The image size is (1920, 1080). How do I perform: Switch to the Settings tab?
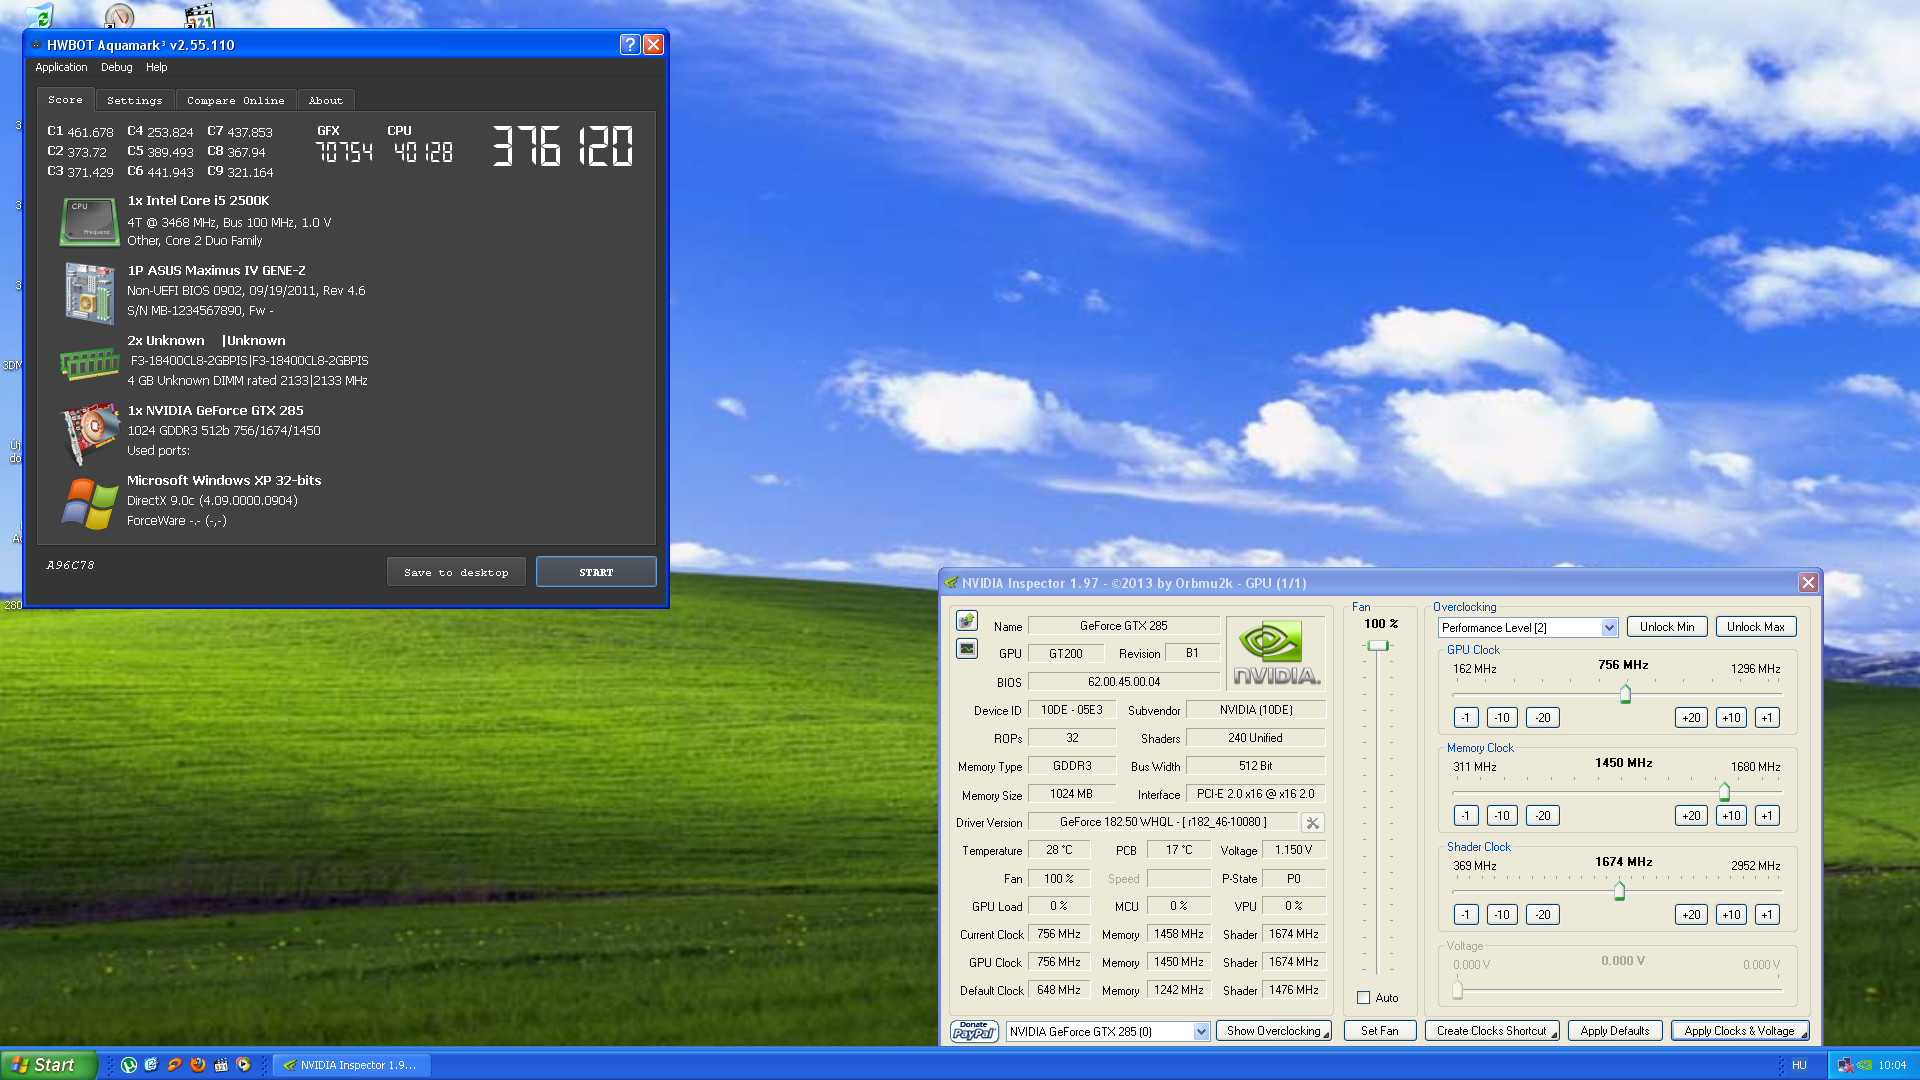coord(134,101)
